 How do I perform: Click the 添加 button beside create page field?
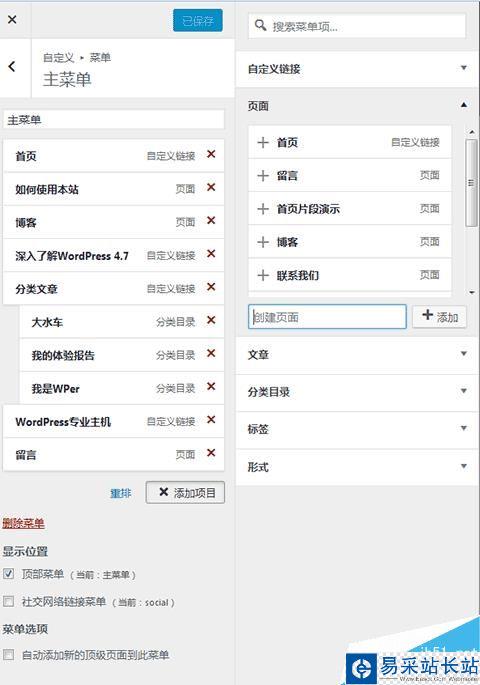pos(439,316)
